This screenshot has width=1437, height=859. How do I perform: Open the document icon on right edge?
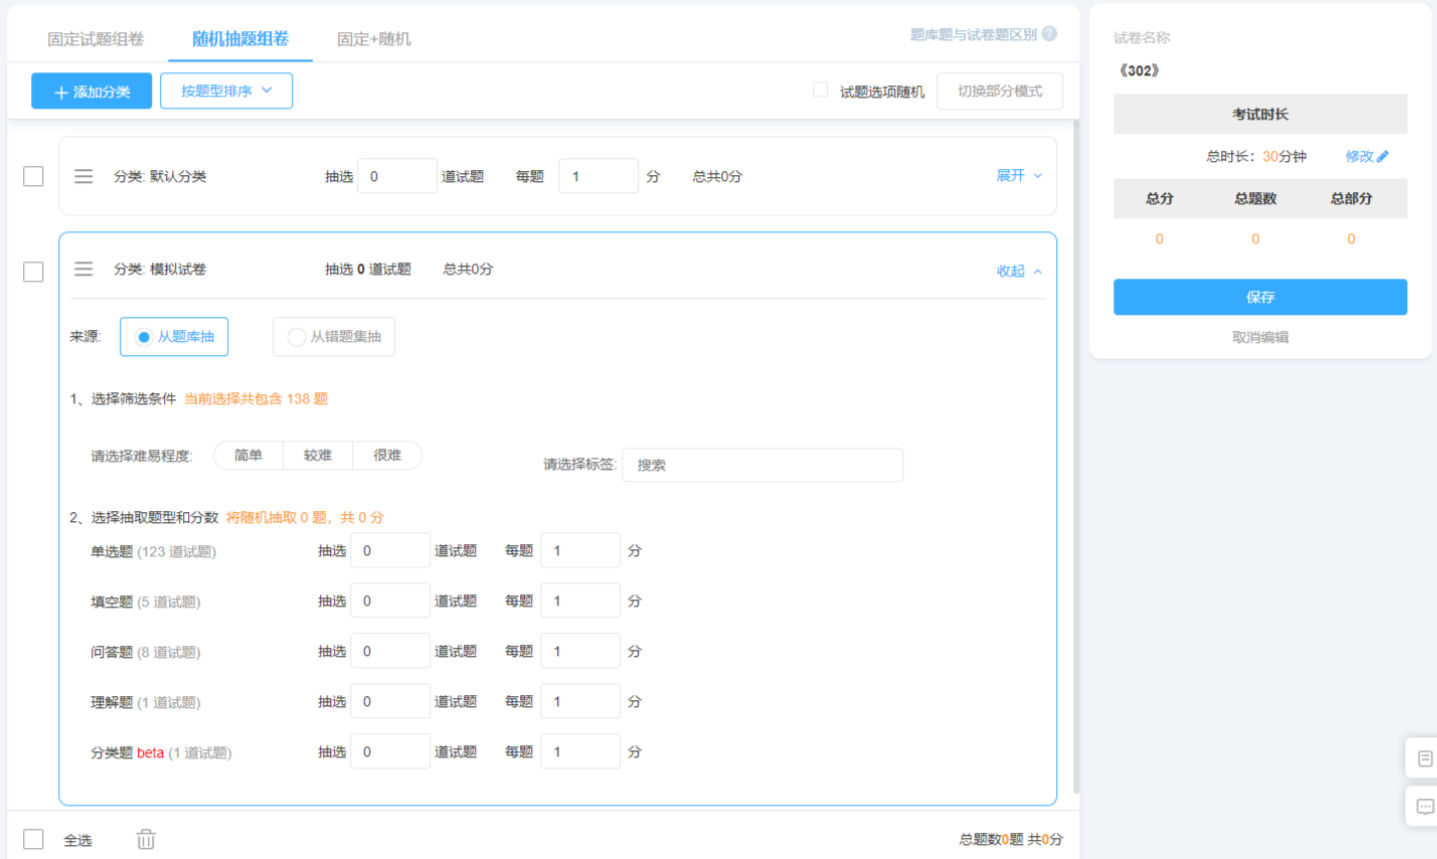(x=1425, y=758)
